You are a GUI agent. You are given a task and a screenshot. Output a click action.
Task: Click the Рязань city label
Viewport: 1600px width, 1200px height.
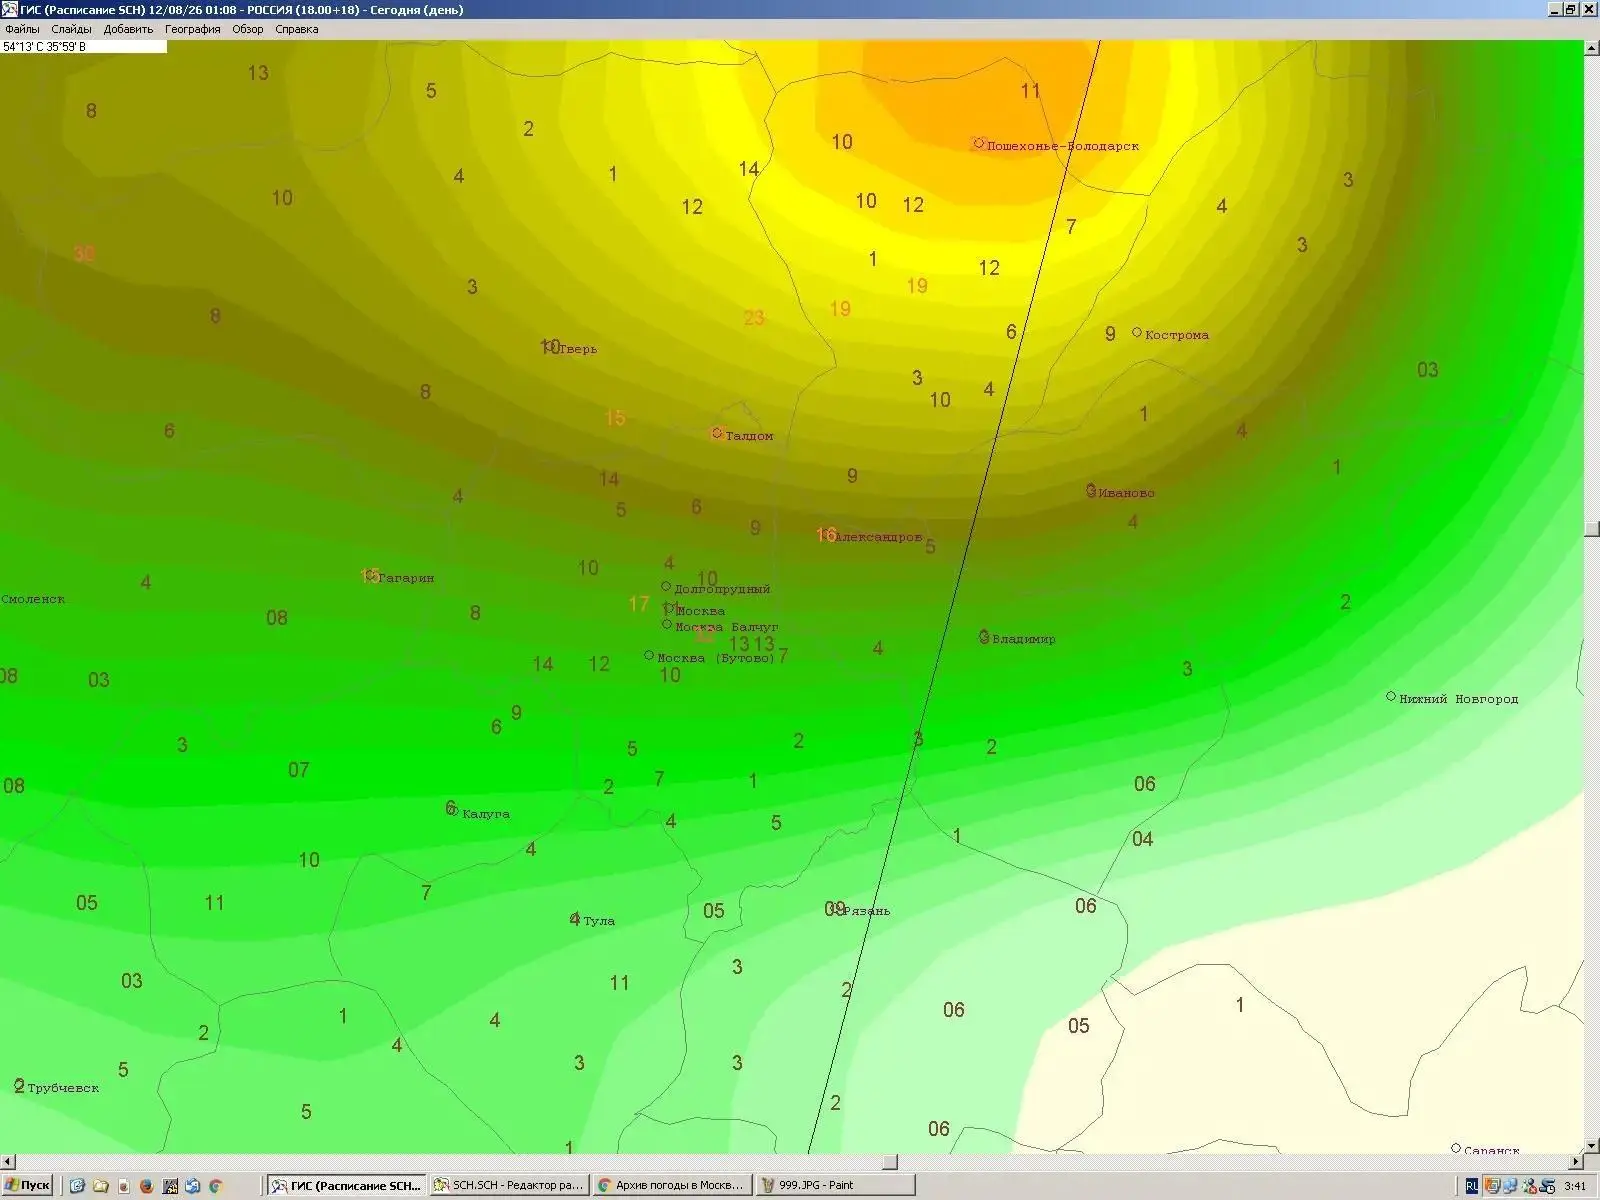(866, 911)
